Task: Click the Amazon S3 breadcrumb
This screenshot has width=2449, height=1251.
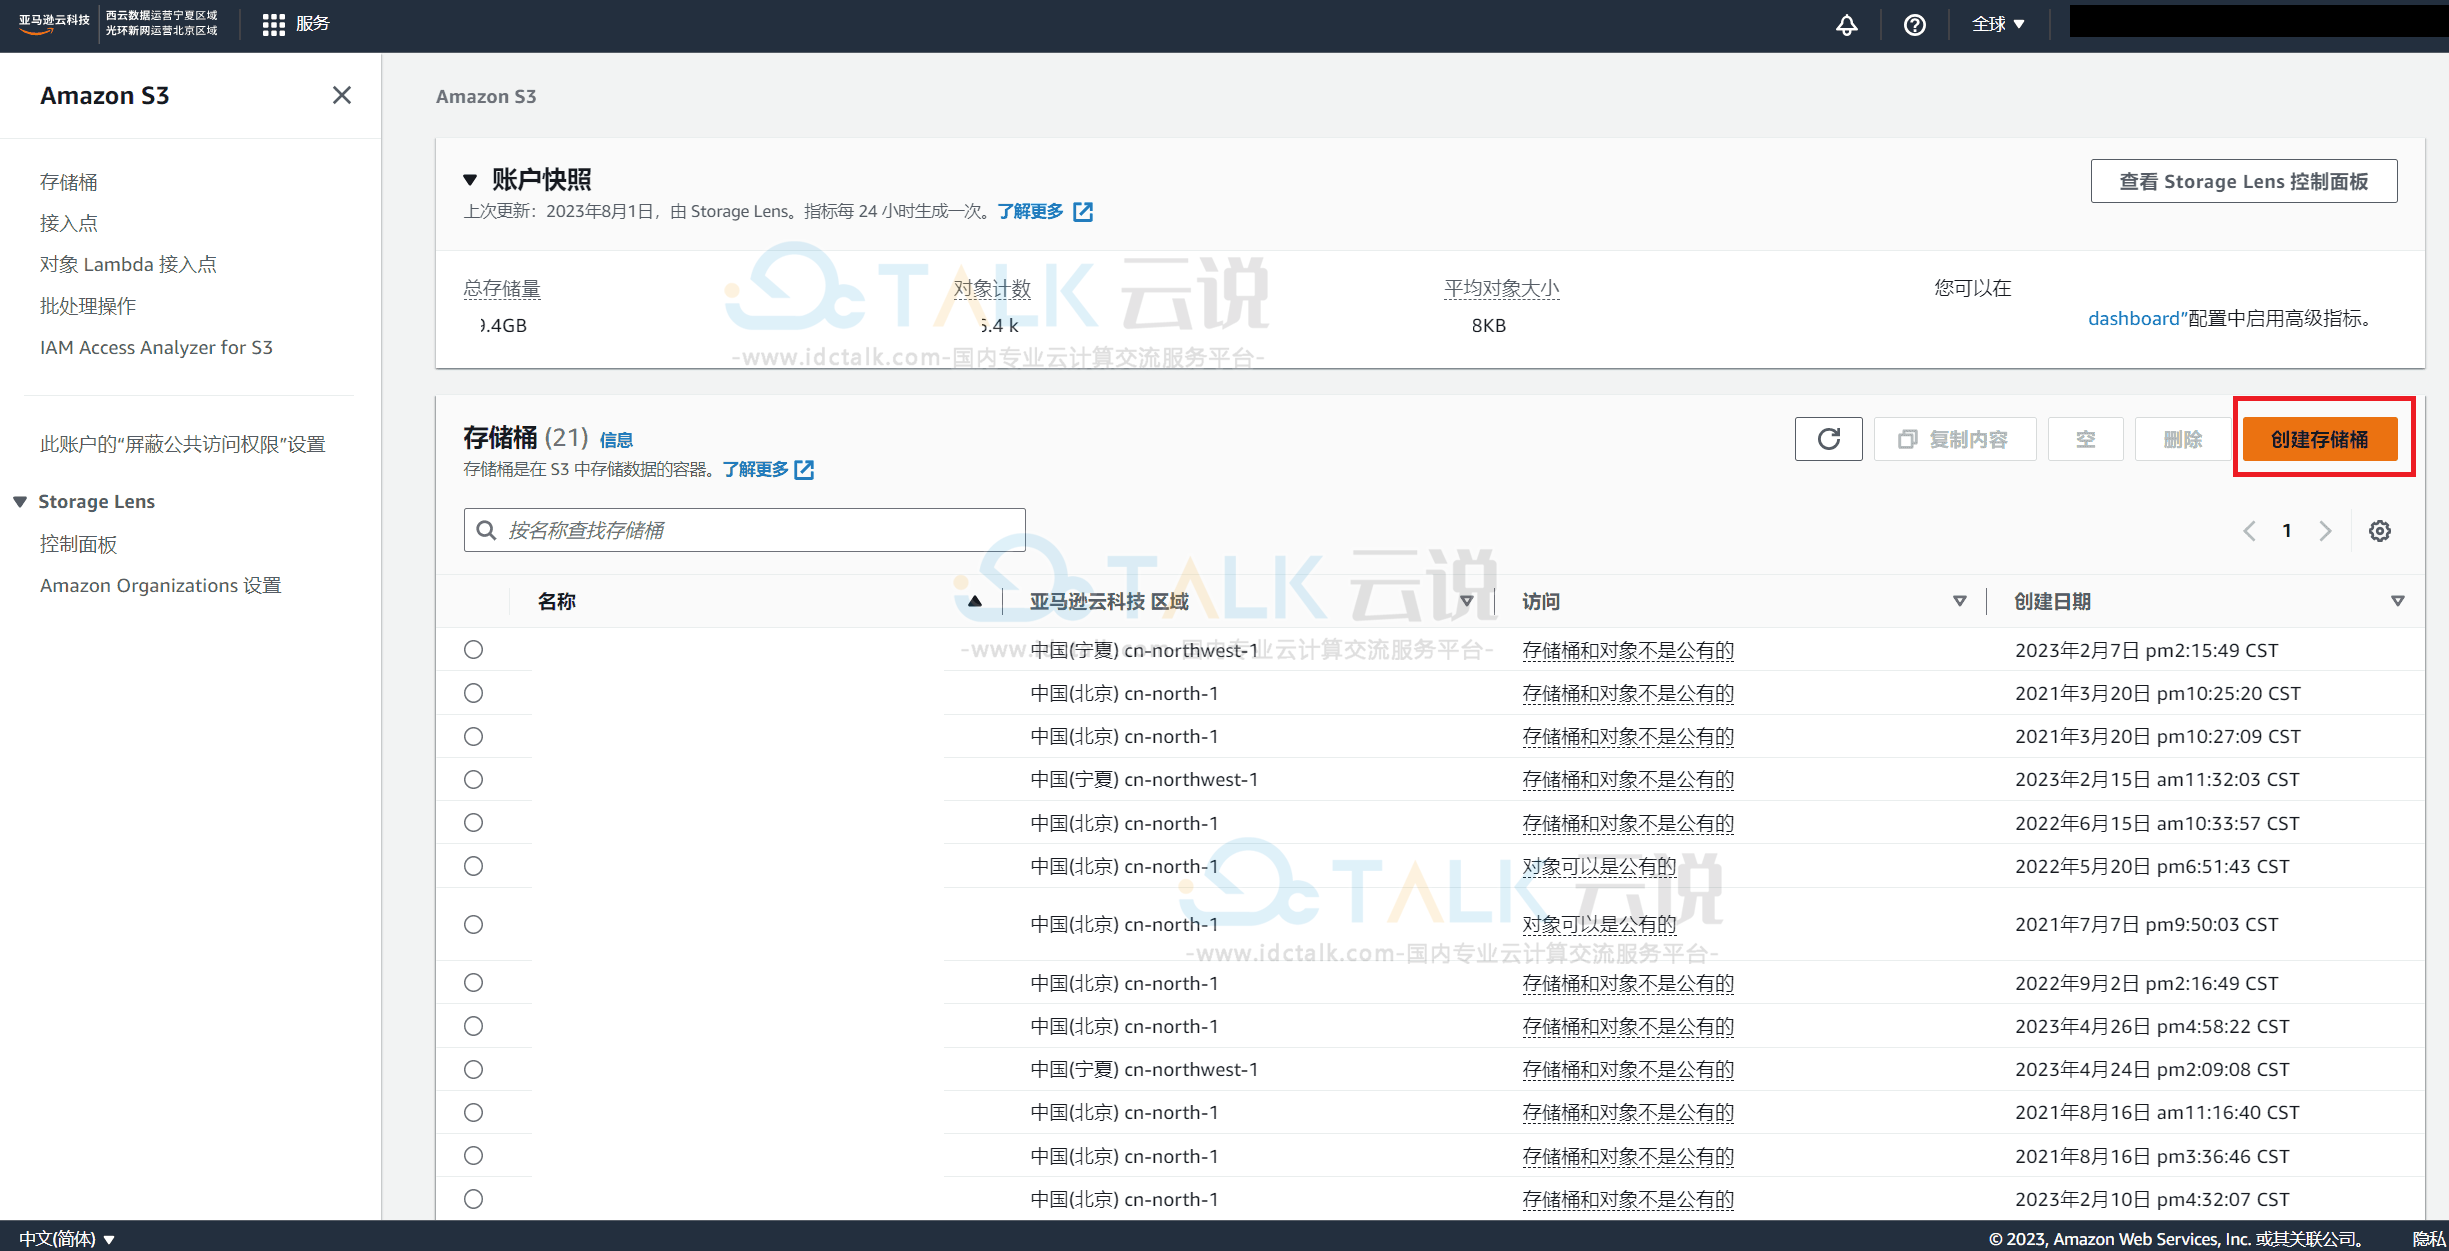Action: [486, 96]
